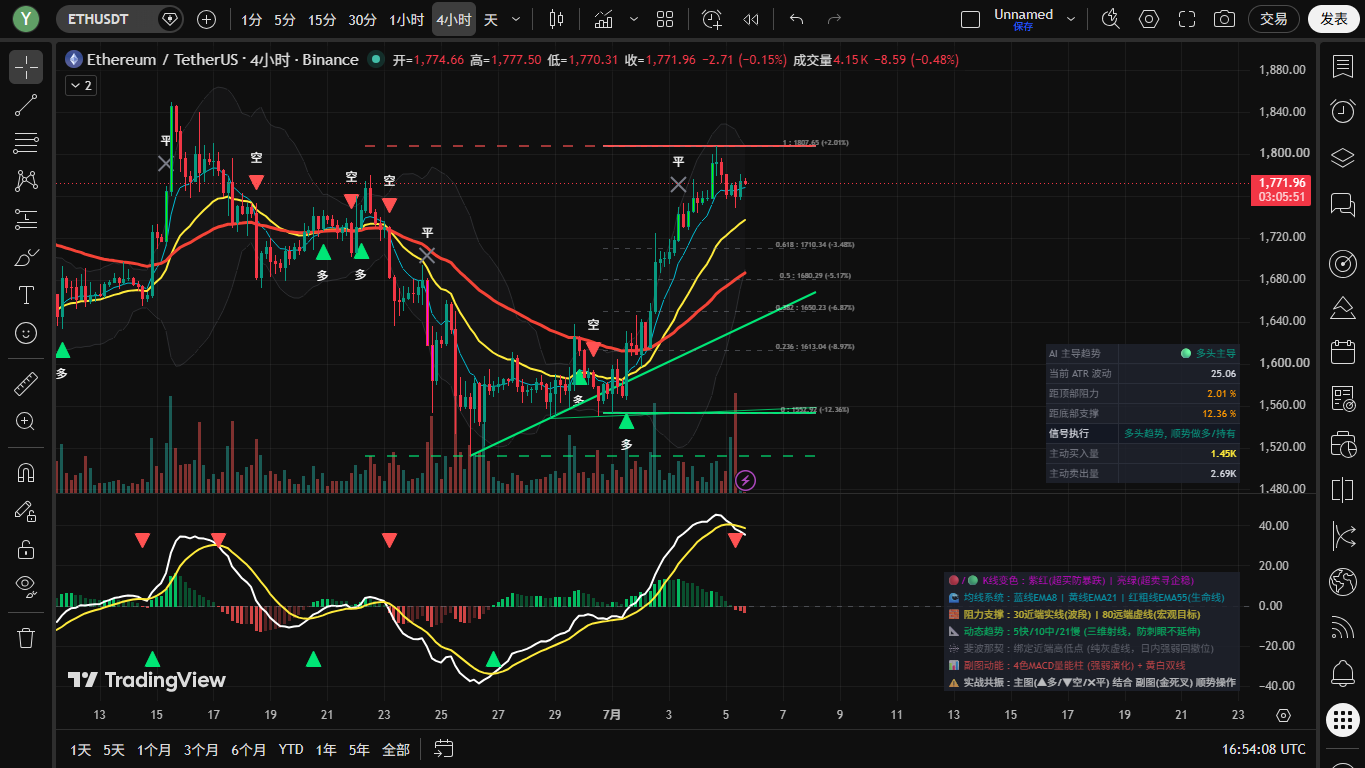The image size is (1365, 768).
Task: Select the zoom in tool
Action: (x=26, y=421)
